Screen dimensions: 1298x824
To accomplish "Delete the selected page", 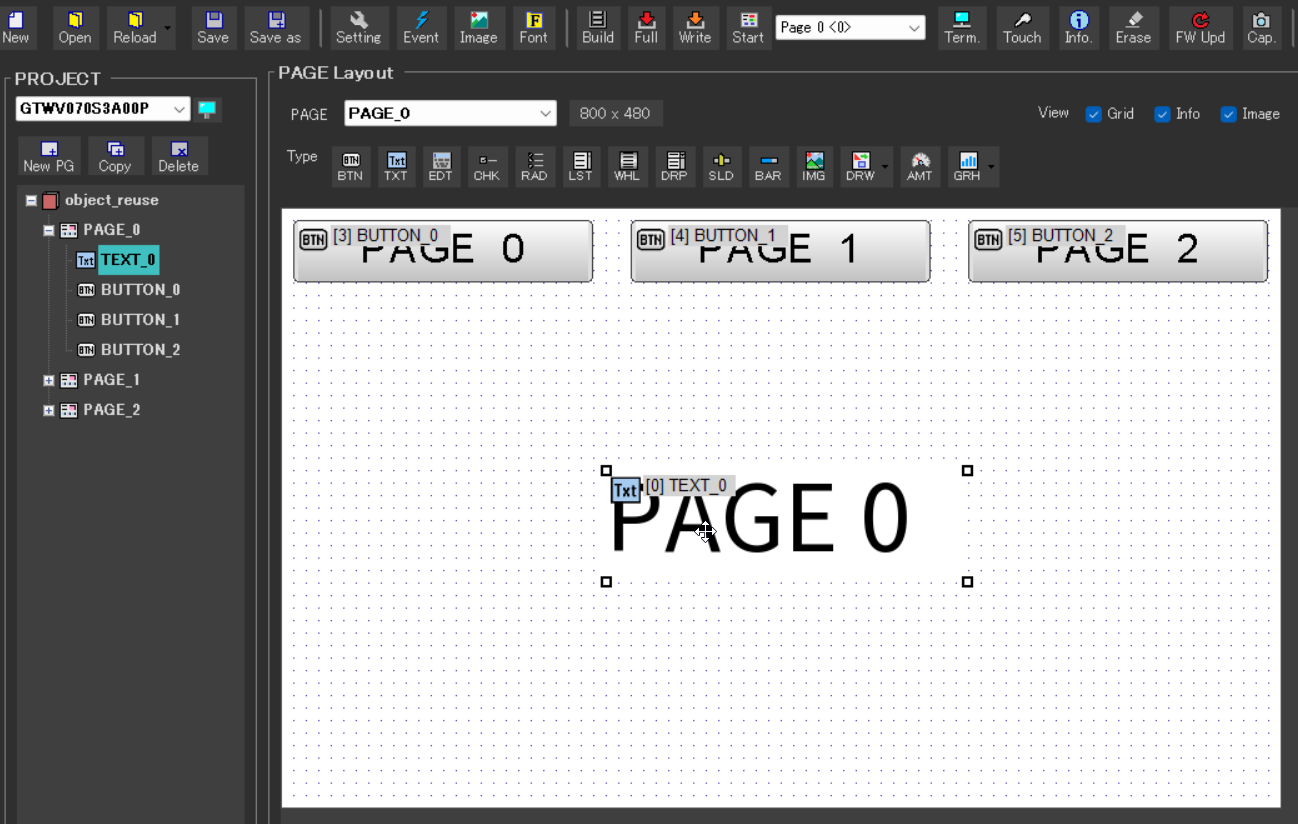I will (x=179, y=156).
